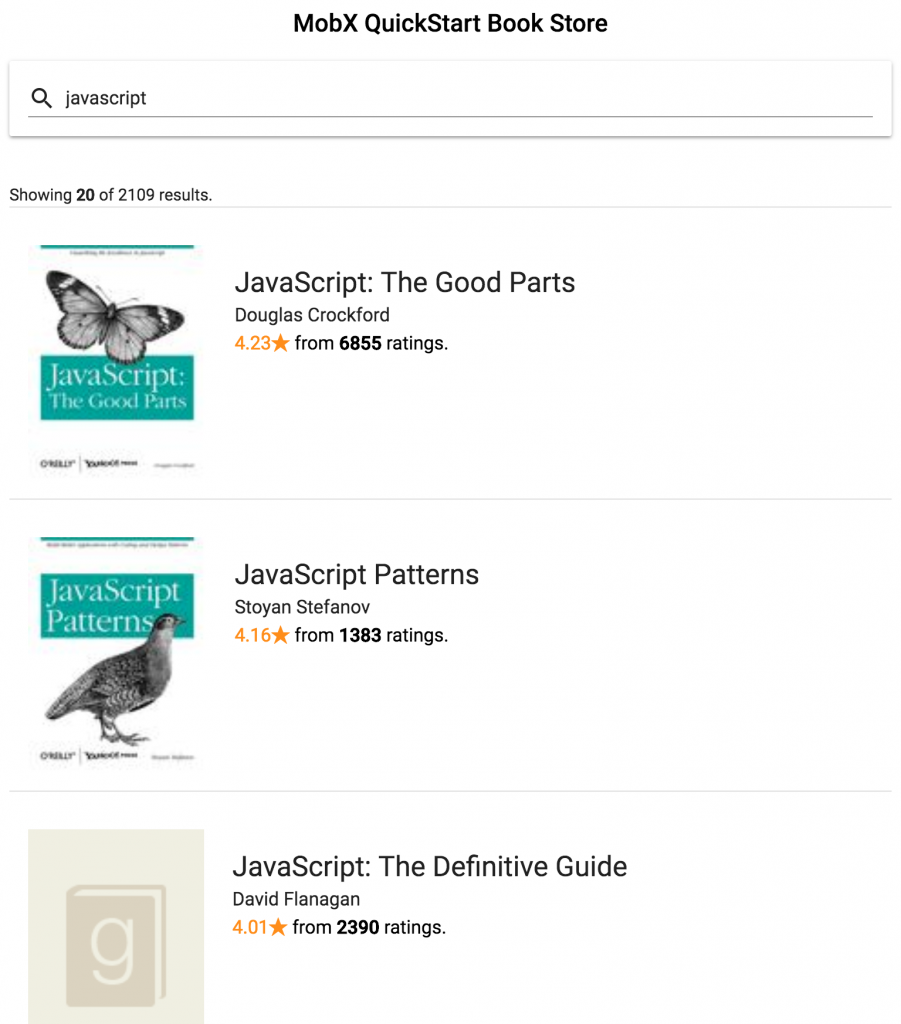
Task: Click the 2390 ratings count
Action: pyautogui.click(x=358, y=927)
